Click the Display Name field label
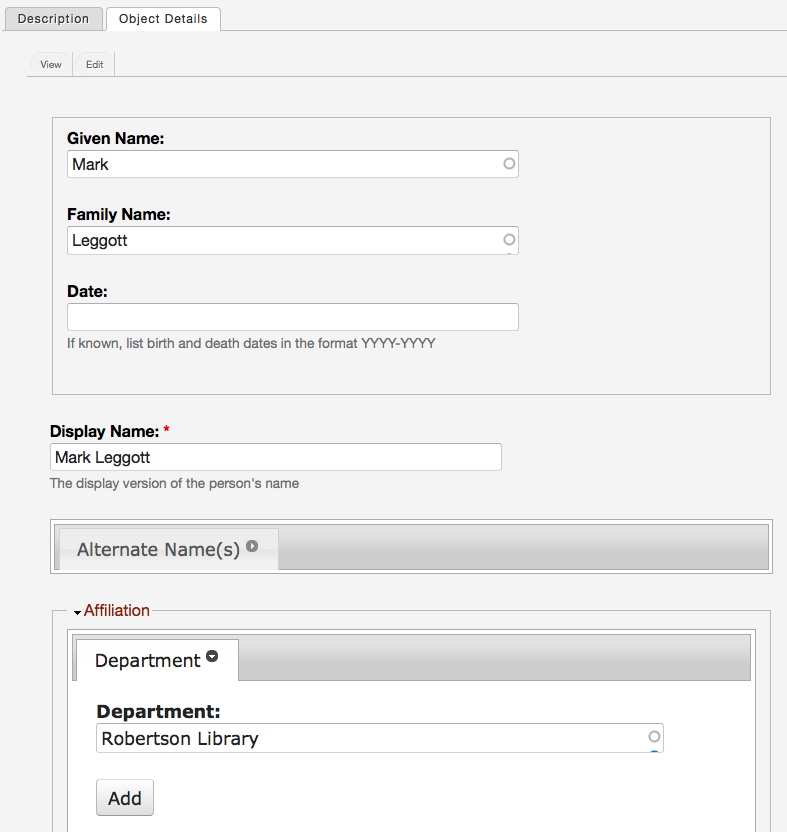Image resolution: width=787 pixels, height=832 pixels. tap(104, 432)
